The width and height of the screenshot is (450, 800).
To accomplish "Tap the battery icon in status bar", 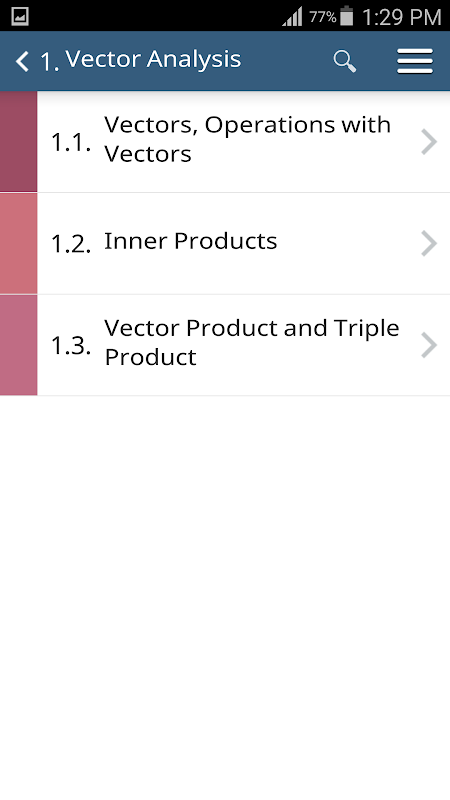I will click(x=346, y=16).
